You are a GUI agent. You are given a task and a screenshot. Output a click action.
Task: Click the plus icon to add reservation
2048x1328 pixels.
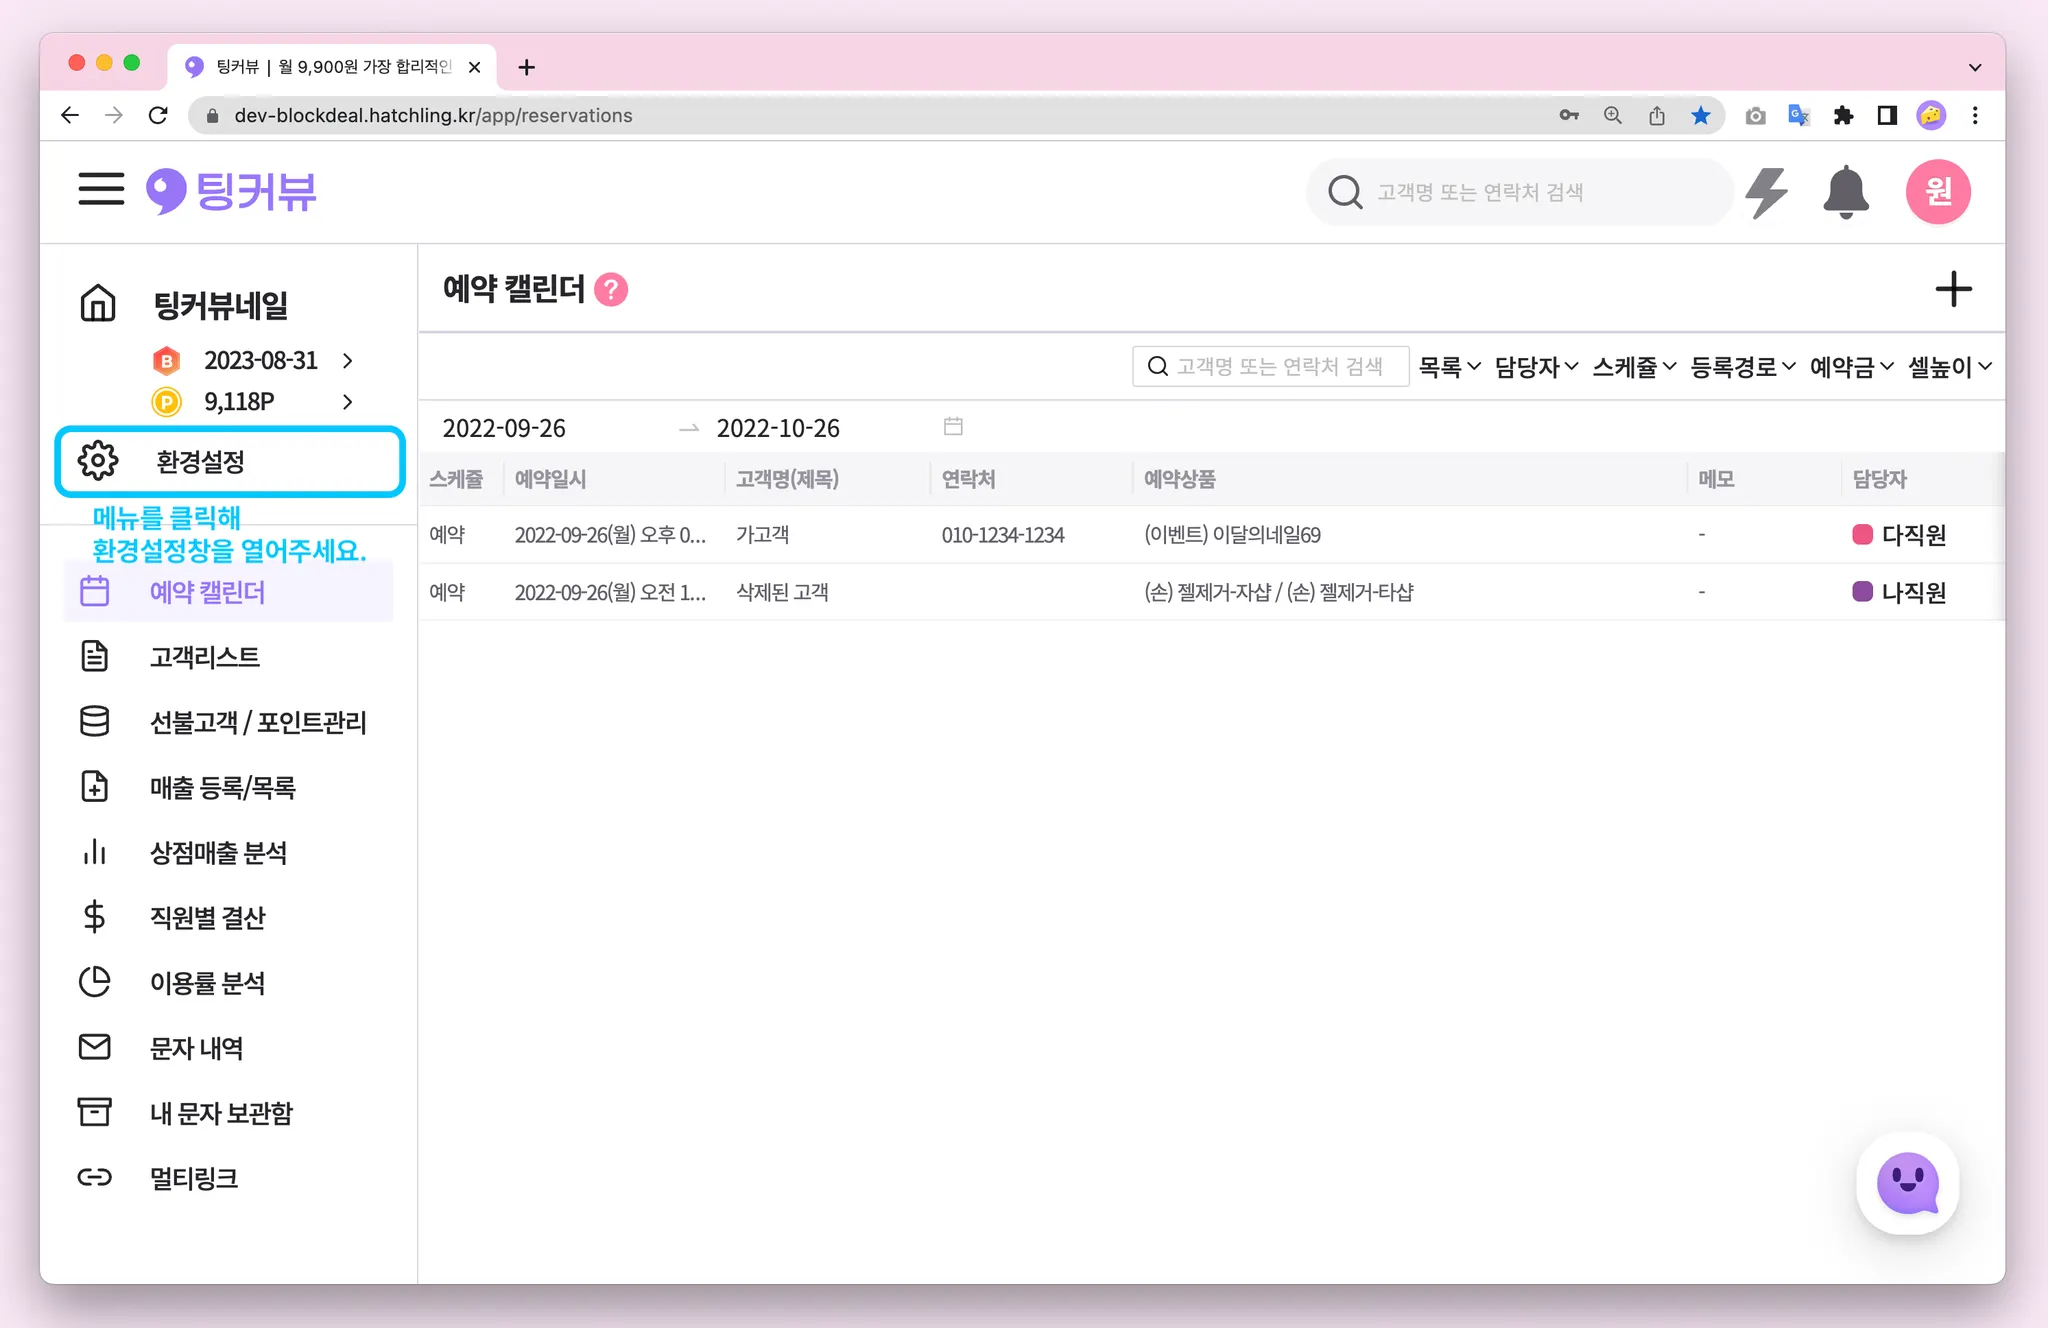pos(1953,290)
